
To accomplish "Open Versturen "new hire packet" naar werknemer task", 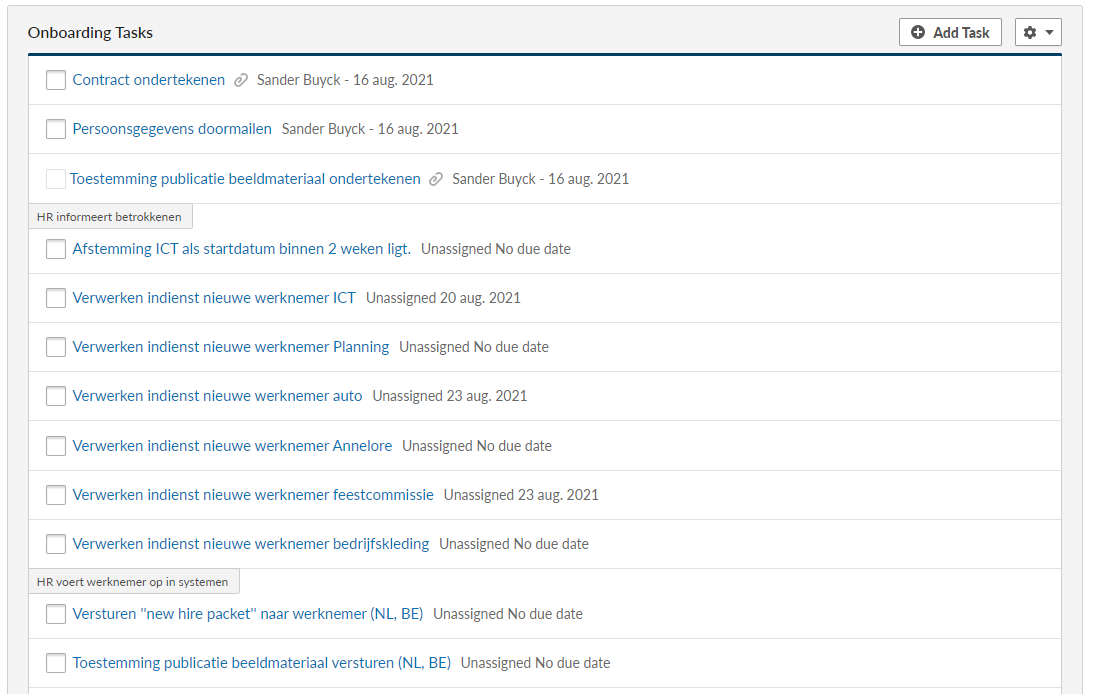I will 247,614.
